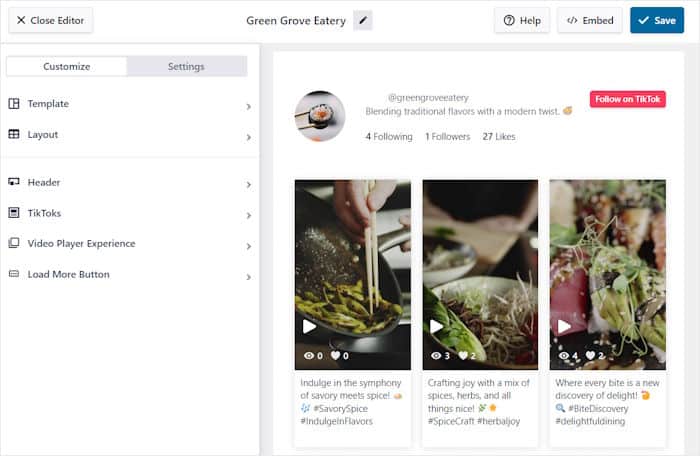Expand the Header section chevron
This screenshot has width=700, height=456.
pyautogui.click(x=249, y=184)
